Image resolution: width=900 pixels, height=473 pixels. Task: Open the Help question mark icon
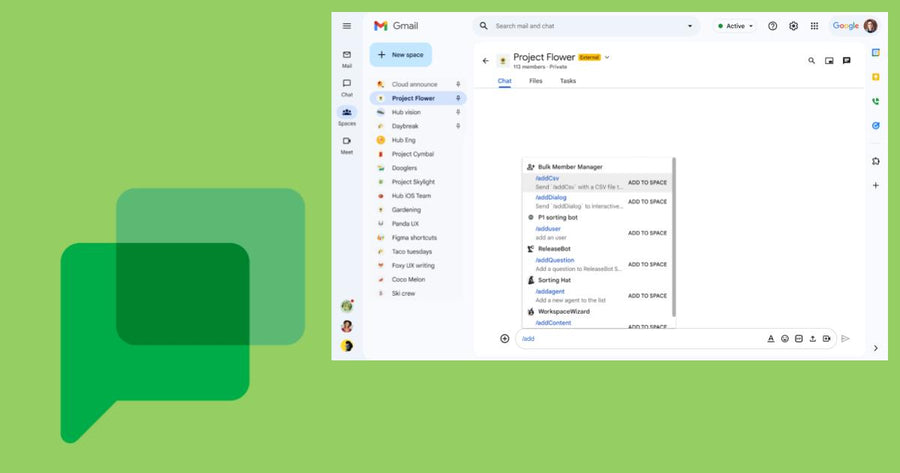[773, 26]
